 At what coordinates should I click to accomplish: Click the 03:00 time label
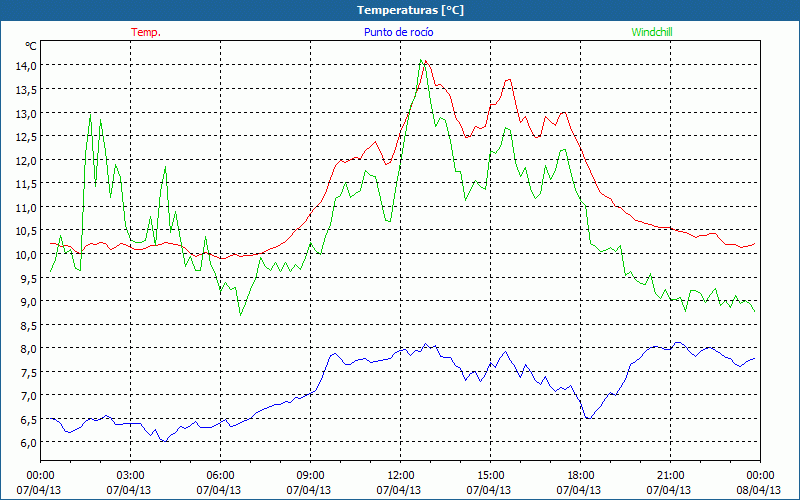point(131,476)
